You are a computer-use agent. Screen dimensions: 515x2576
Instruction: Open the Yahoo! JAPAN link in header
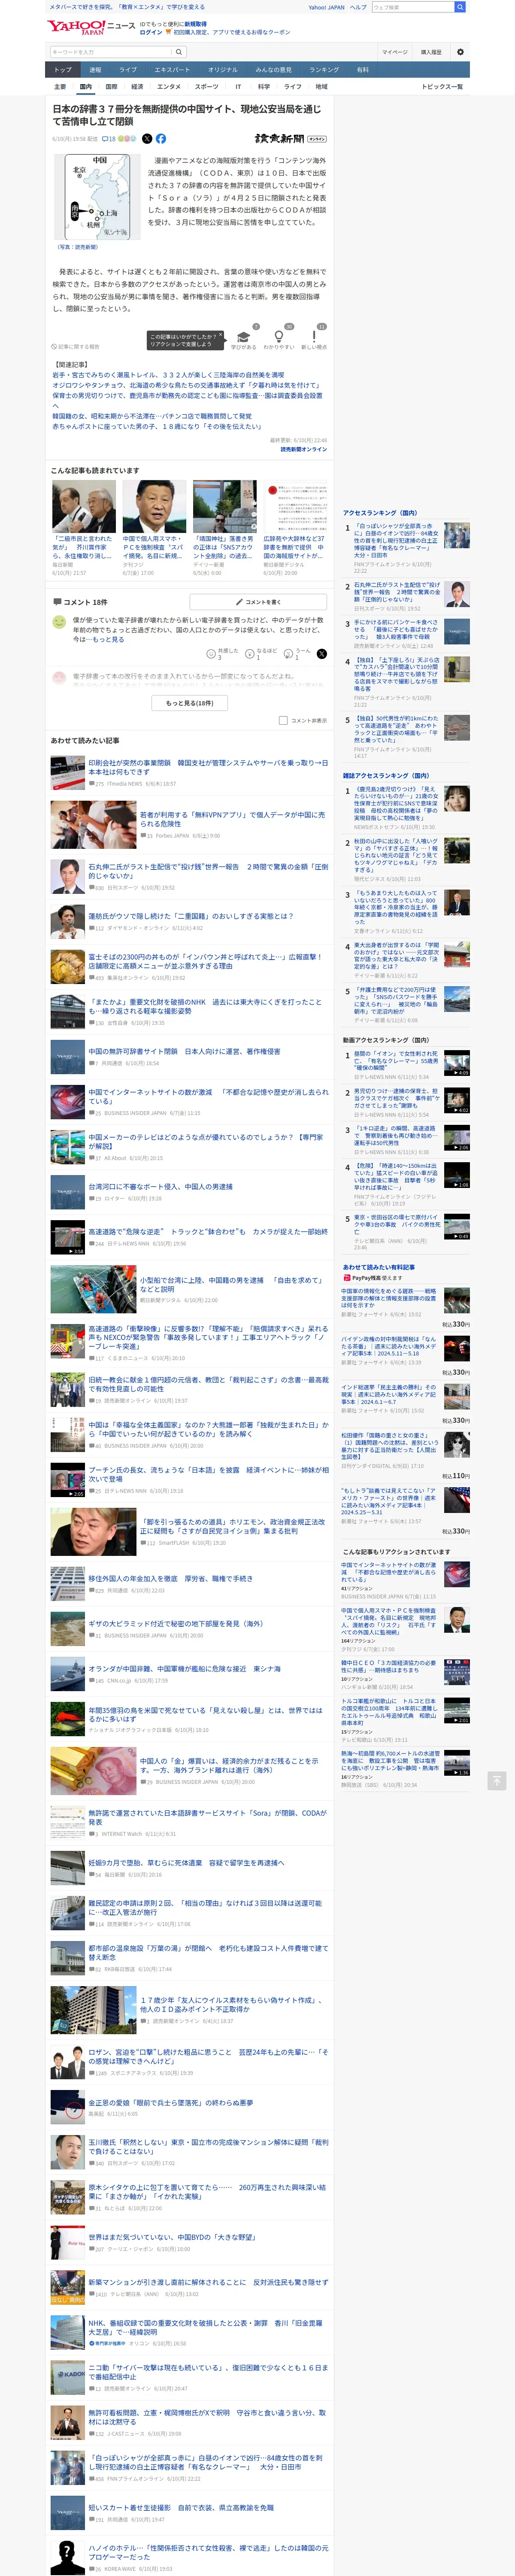tap(326, 7)
